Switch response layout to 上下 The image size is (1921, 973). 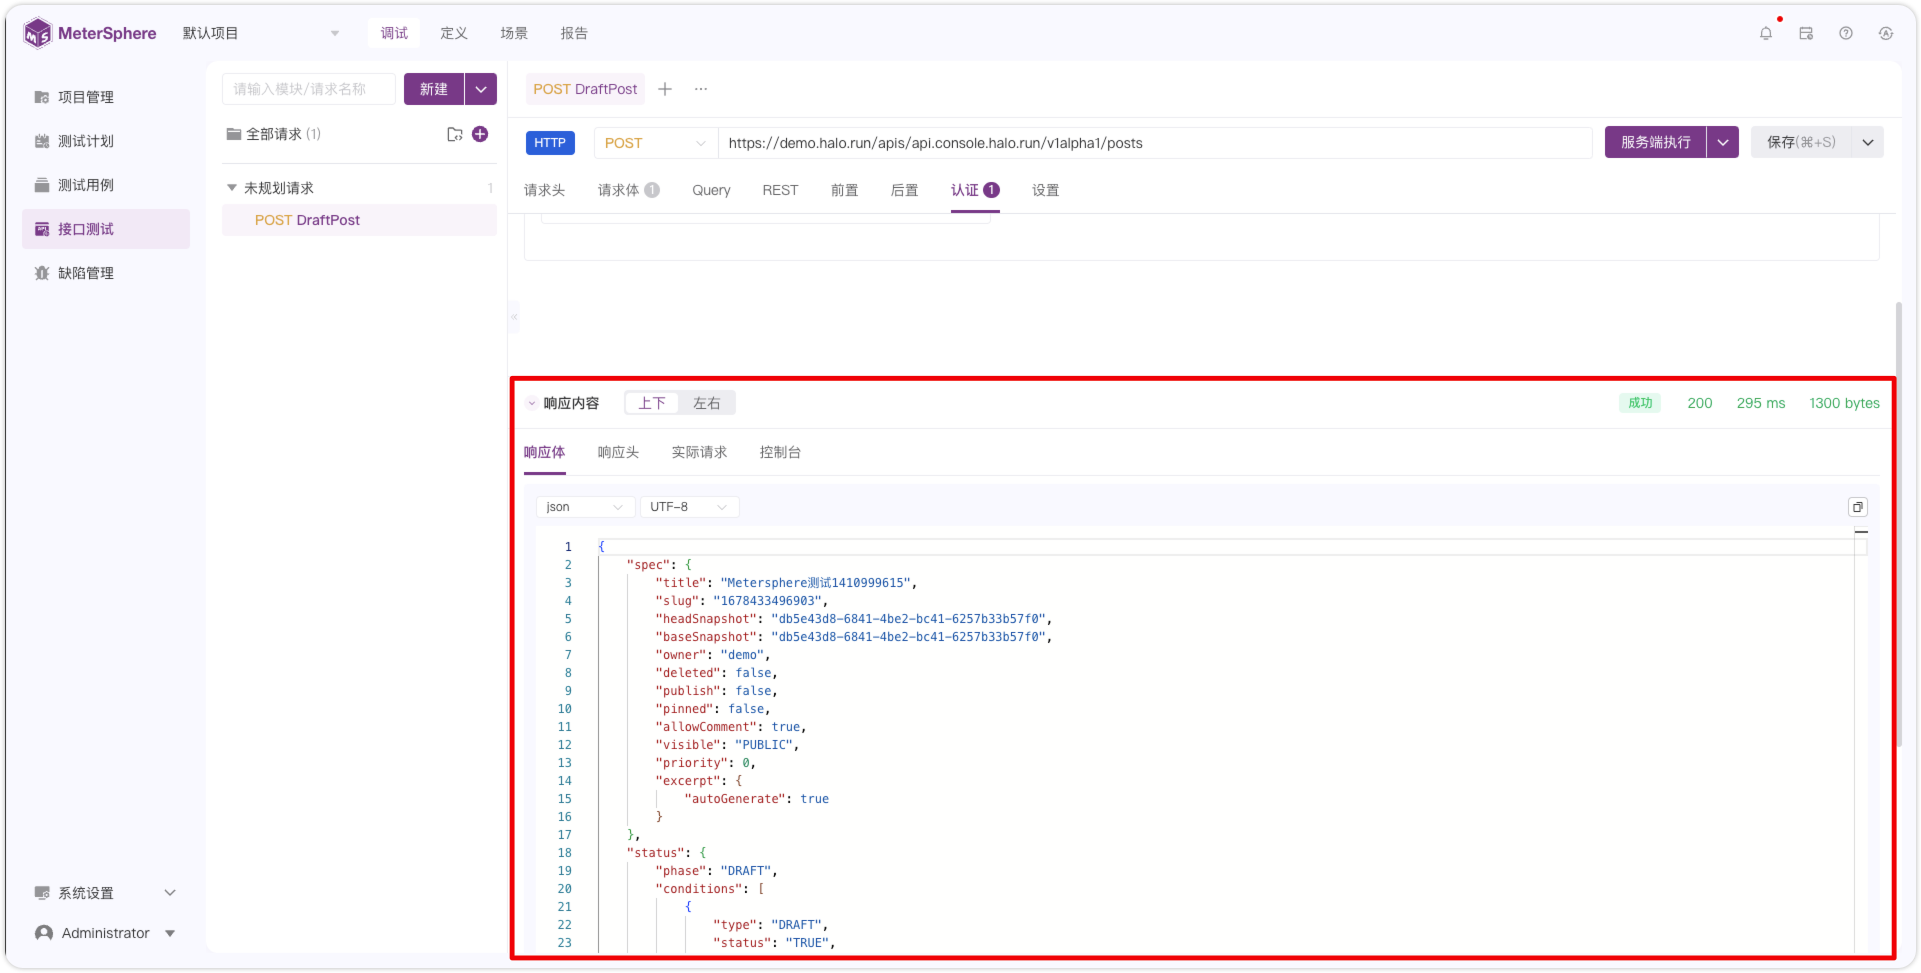pos(652,403)
